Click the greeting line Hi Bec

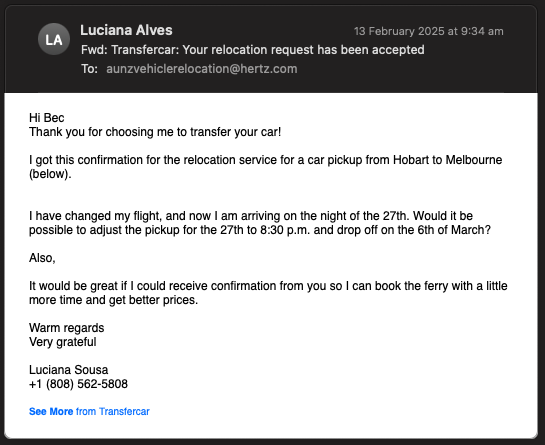point(47,118)
